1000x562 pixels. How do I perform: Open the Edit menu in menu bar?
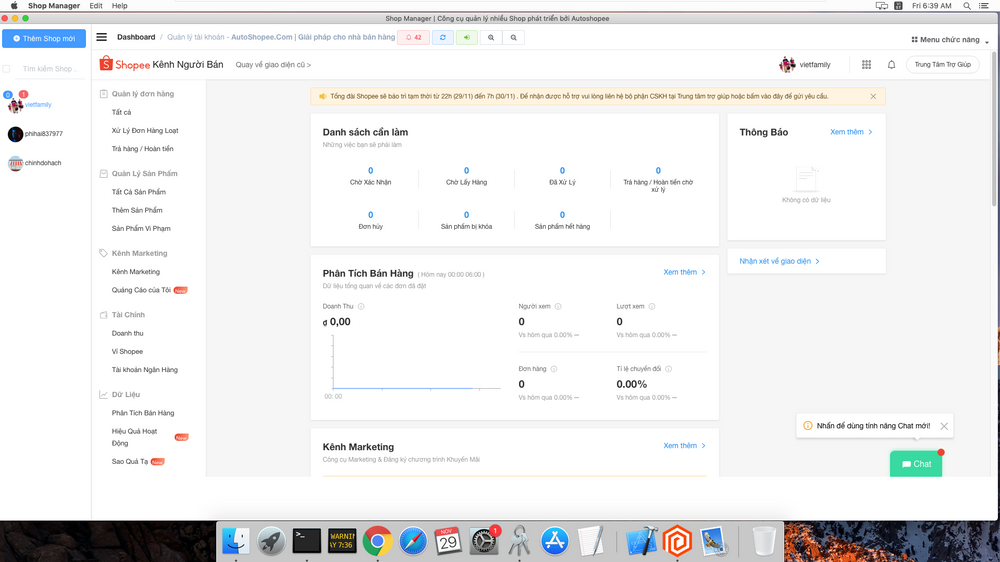point(96,6)
